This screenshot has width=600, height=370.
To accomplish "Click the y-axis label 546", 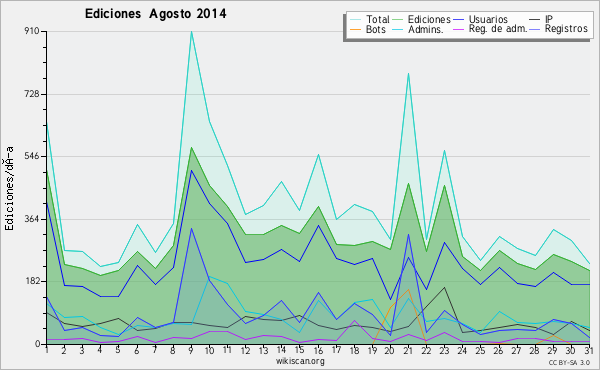I will coord(33,156).
